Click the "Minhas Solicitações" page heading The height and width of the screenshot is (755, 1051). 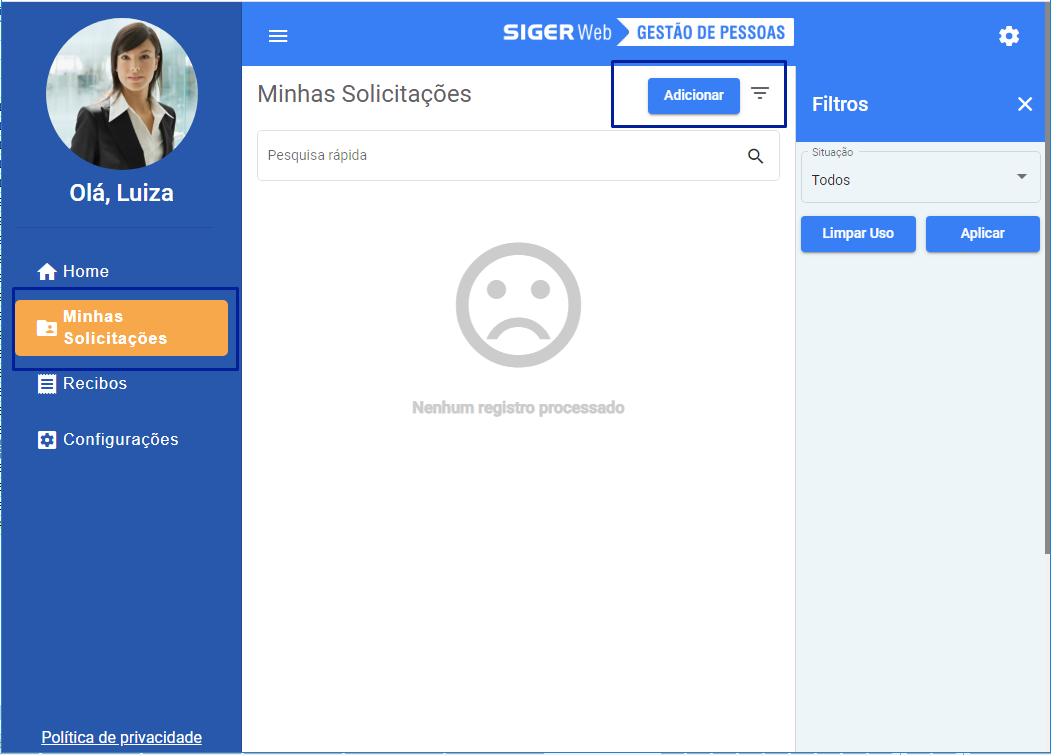tap(364, 95)
